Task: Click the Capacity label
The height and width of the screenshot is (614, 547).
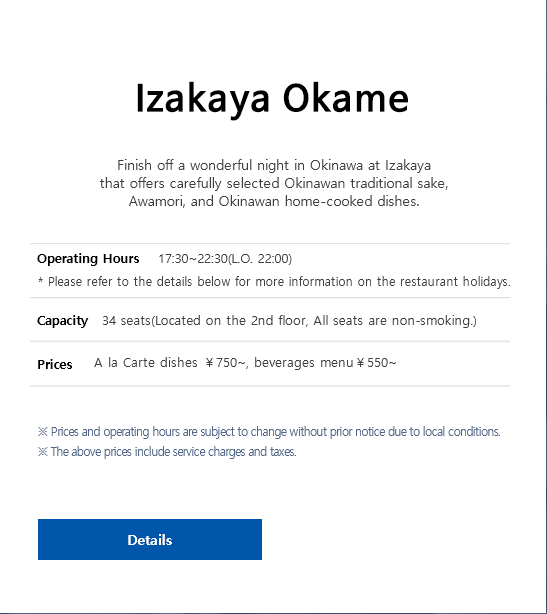Action: tap(63, 321)
